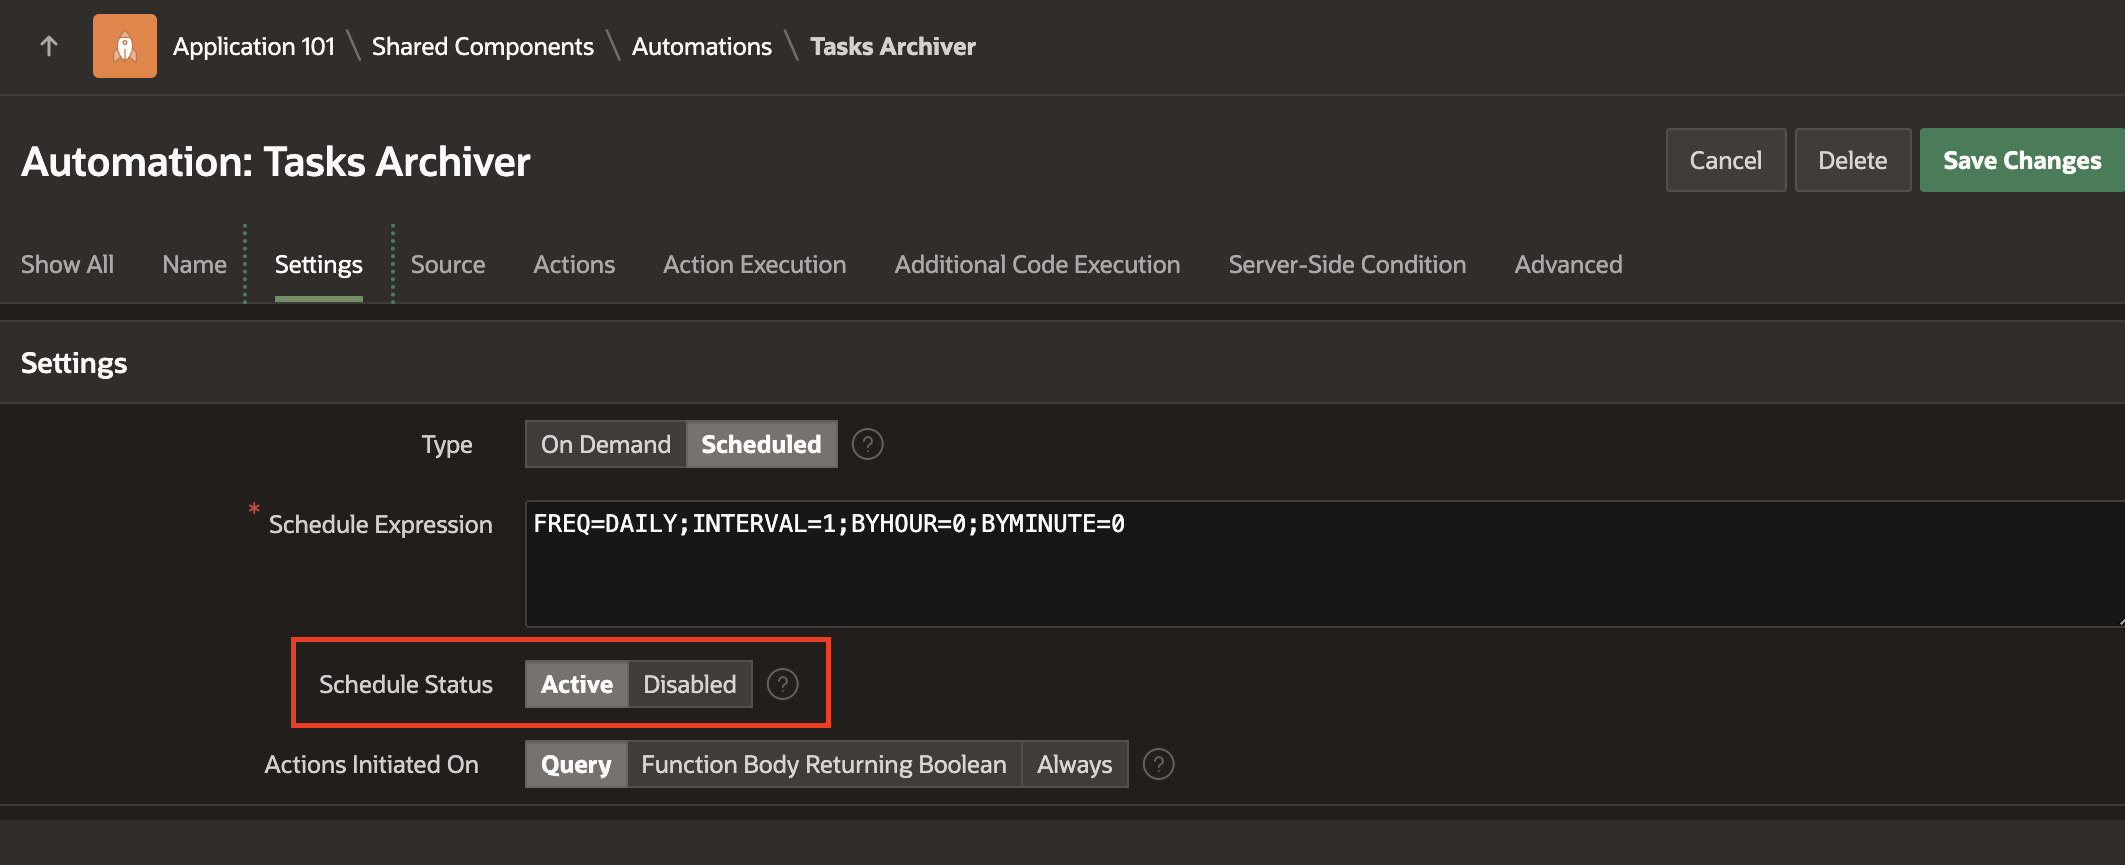
Task: Click the Delete button
Action: point(1852,160)
